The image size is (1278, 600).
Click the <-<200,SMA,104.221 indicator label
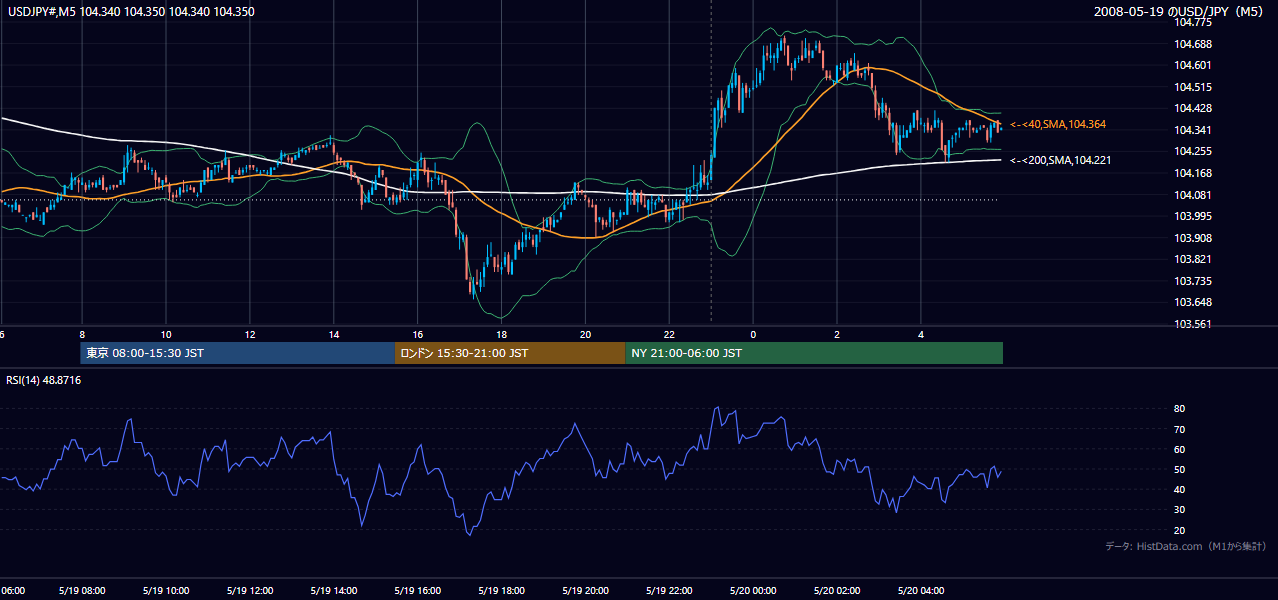tap(1060, 160)
